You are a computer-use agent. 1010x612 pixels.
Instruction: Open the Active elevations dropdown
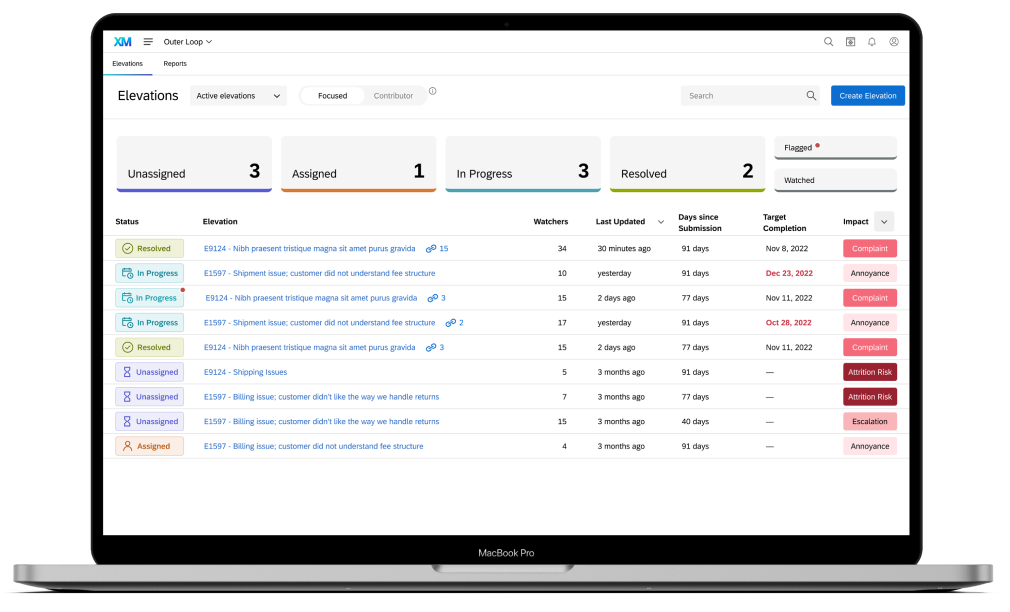click(238, 96)
